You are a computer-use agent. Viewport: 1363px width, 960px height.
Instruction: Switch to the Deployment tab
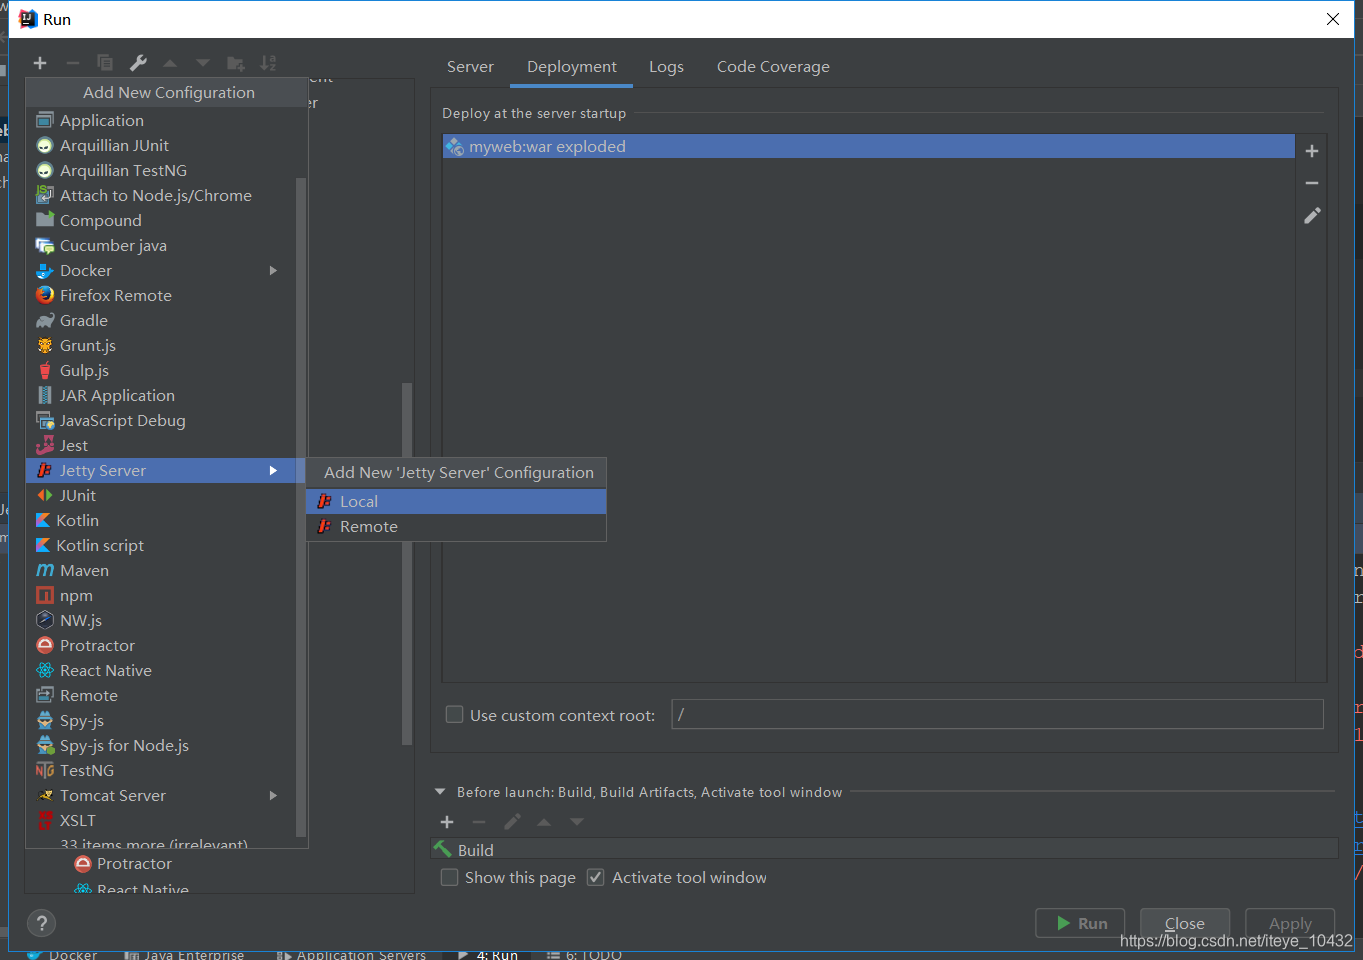click(x=572, y=67)
